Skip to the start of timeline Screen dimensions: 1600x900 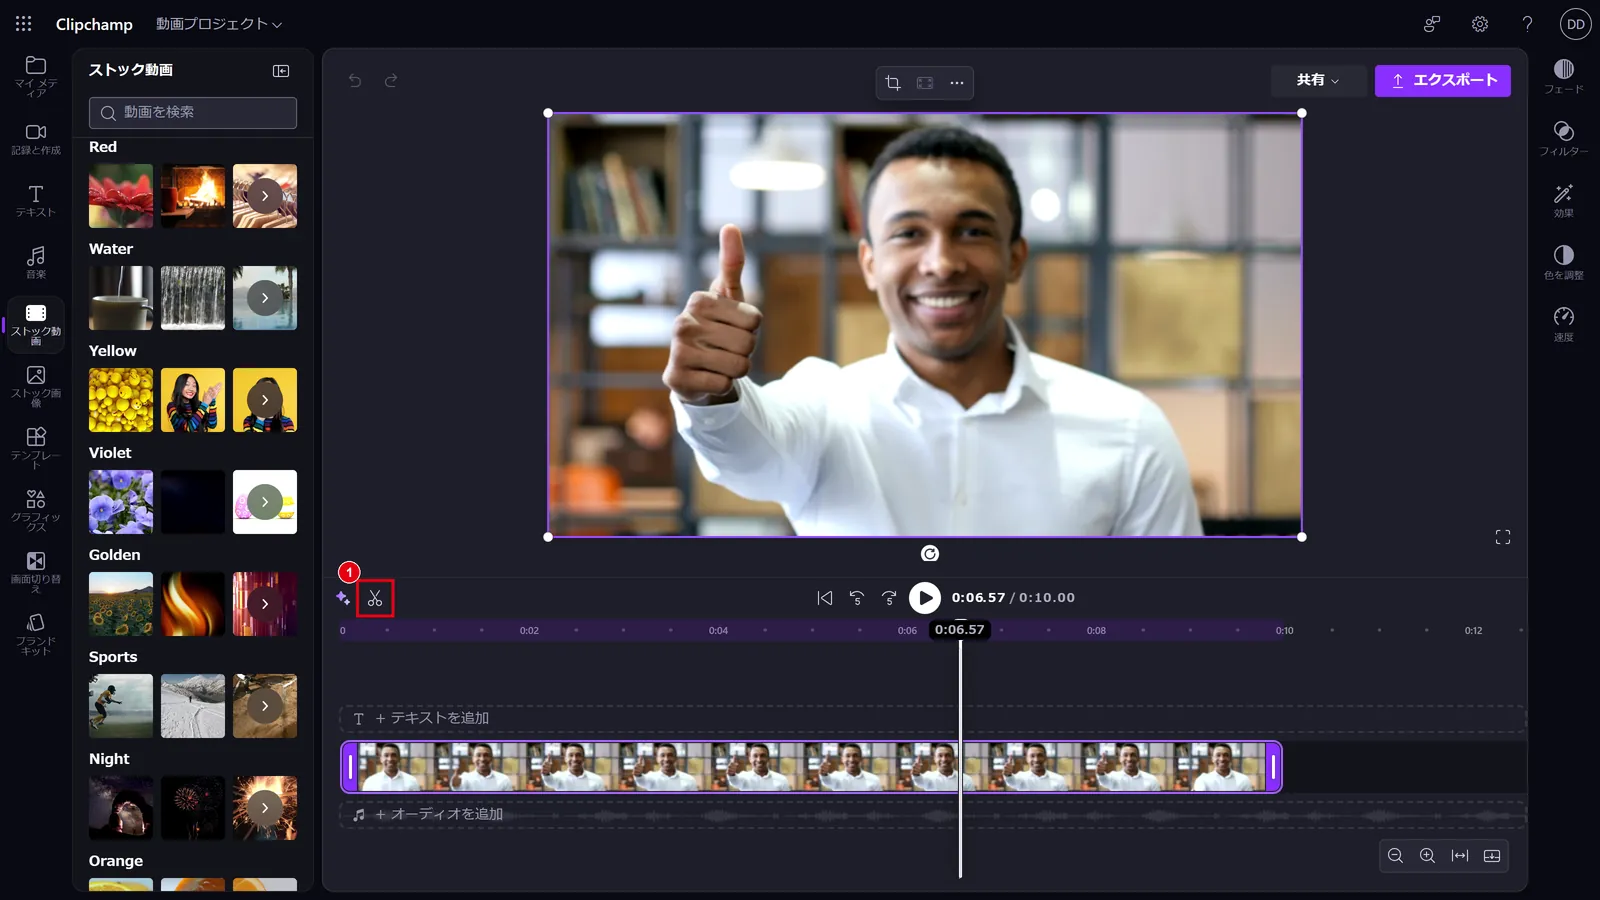(825, 598)
